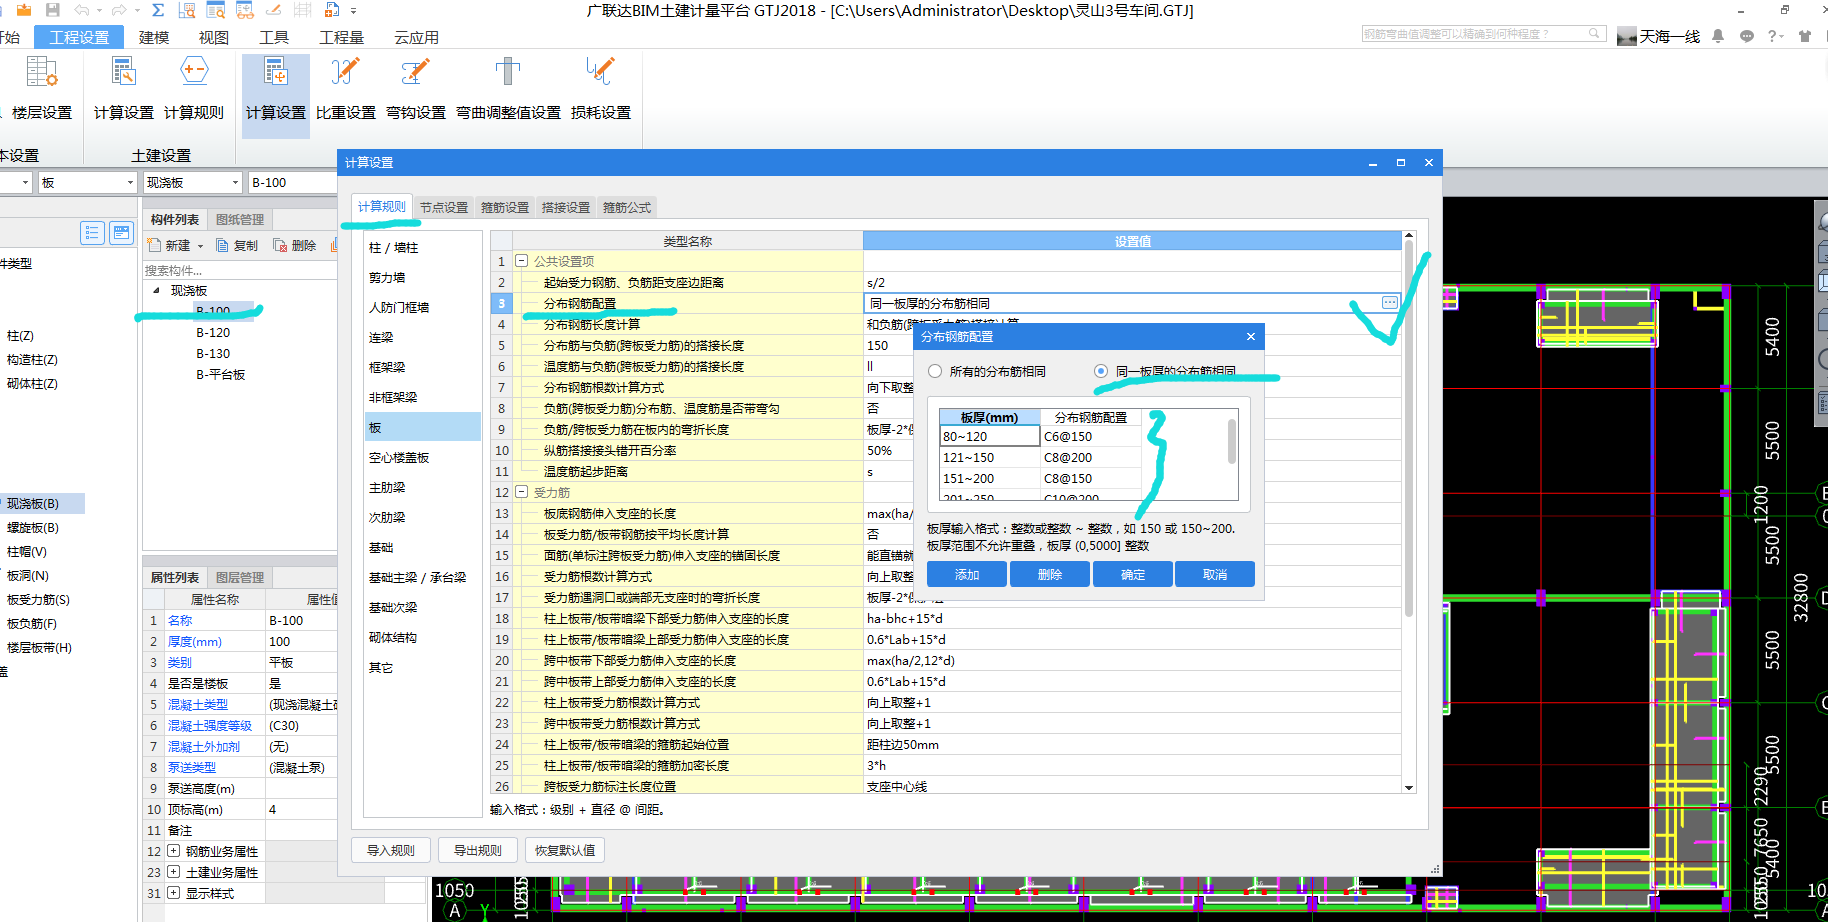Click the 导入规则 button

coord(391,850)
